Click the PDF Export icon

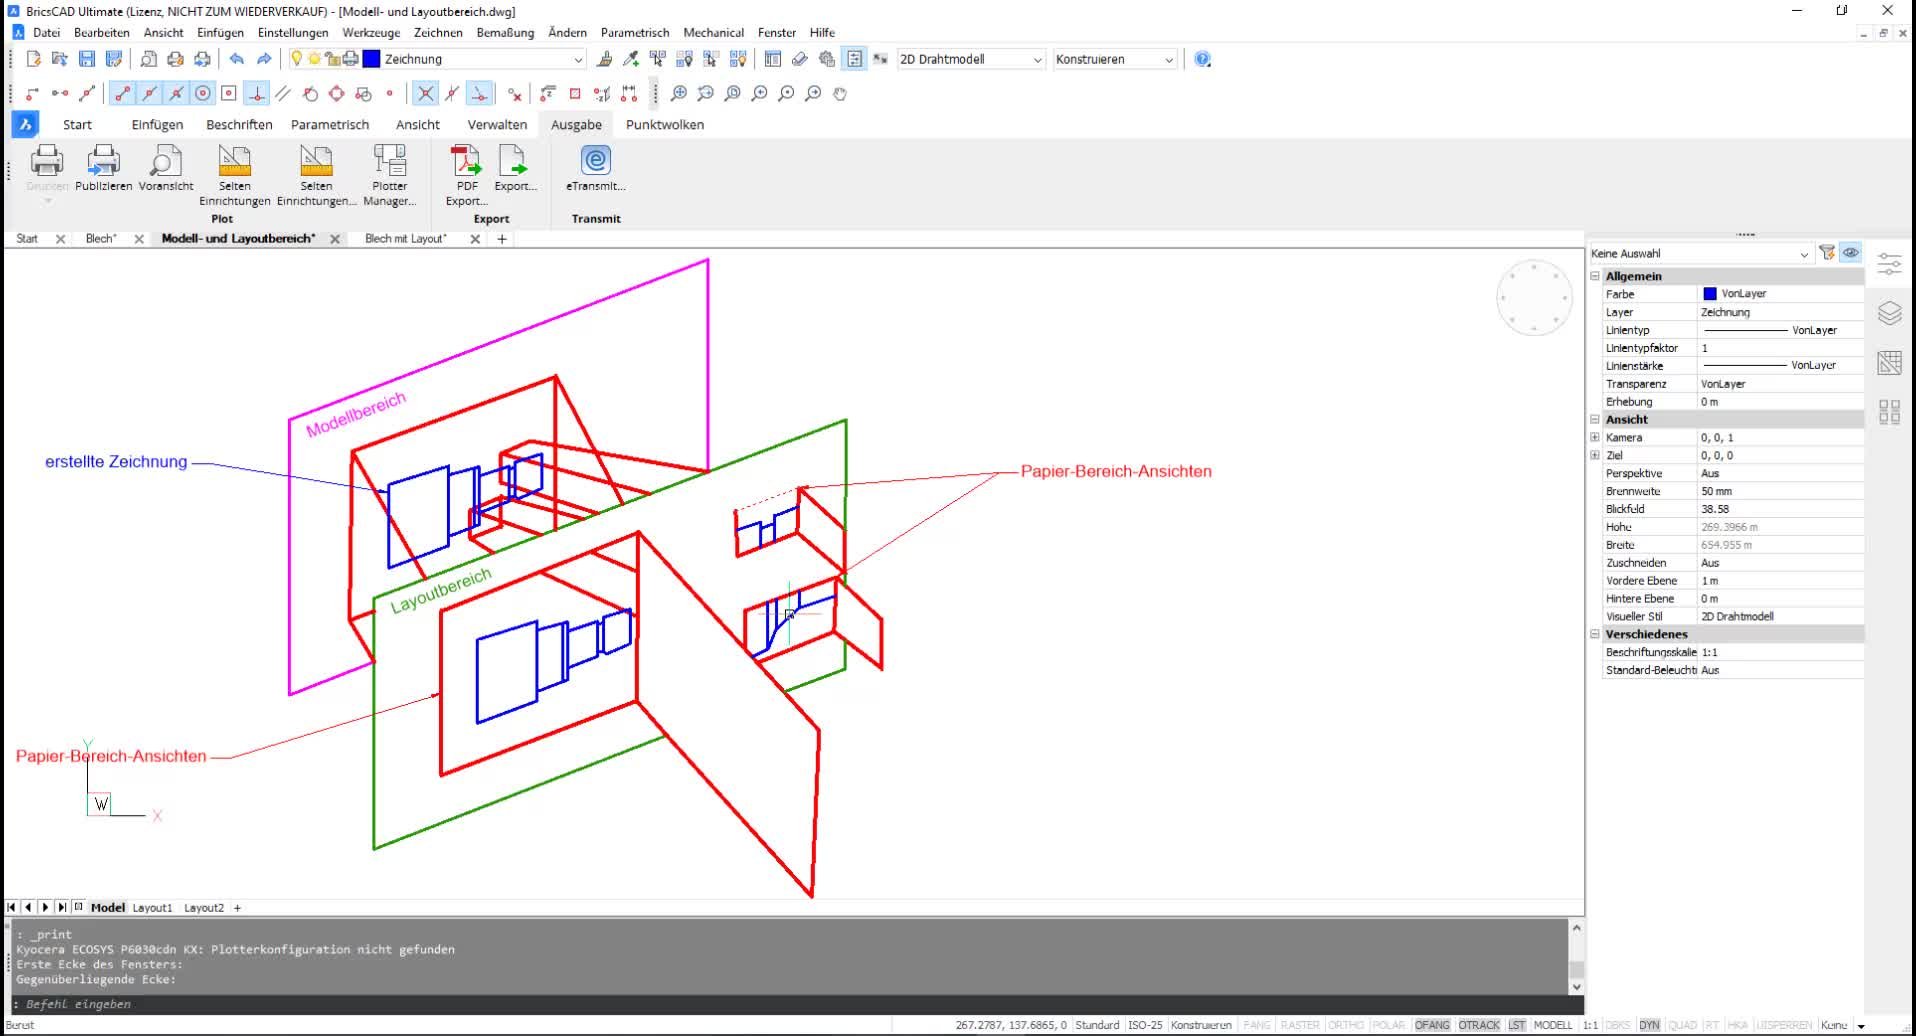click(x=467, y=175)
